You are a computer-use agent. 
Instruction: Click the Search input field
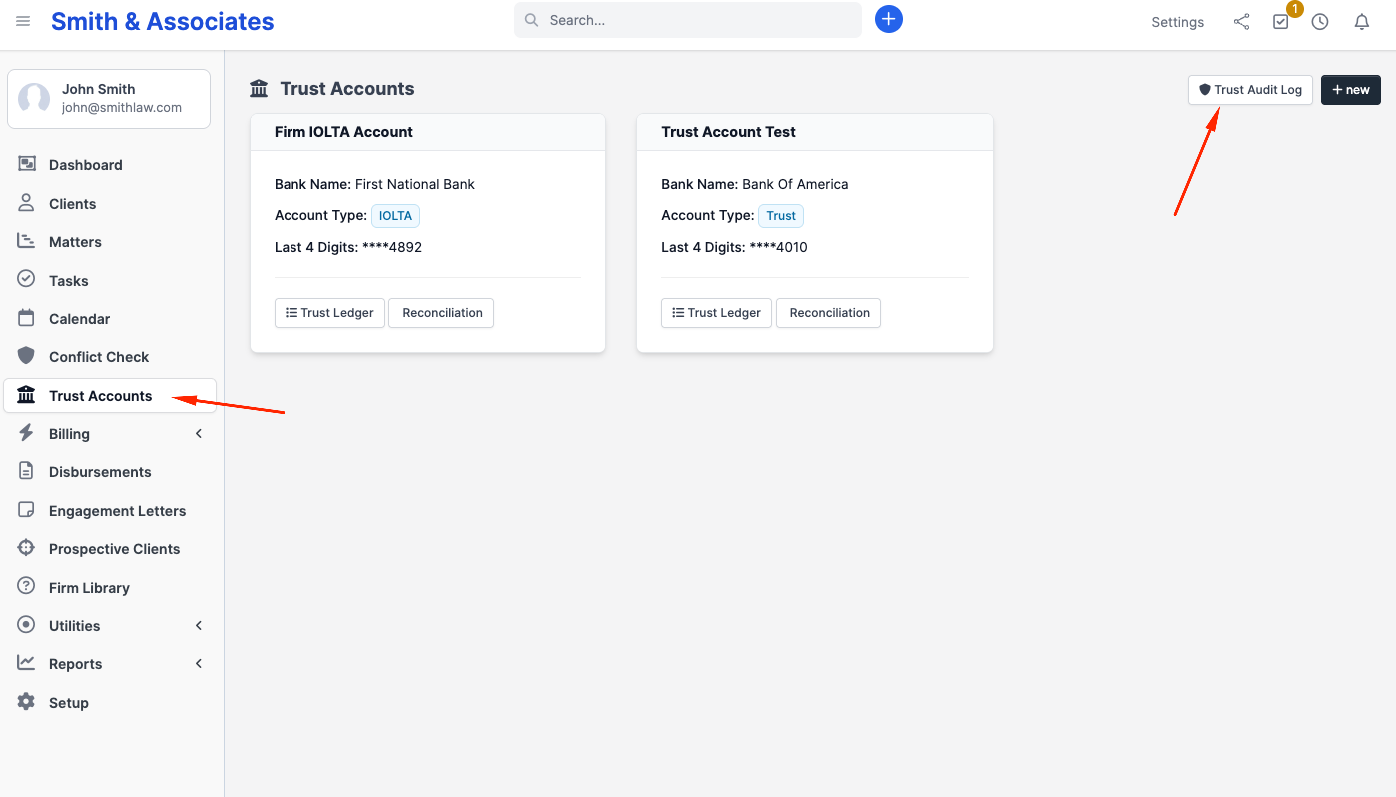click(x=688, y=20)
